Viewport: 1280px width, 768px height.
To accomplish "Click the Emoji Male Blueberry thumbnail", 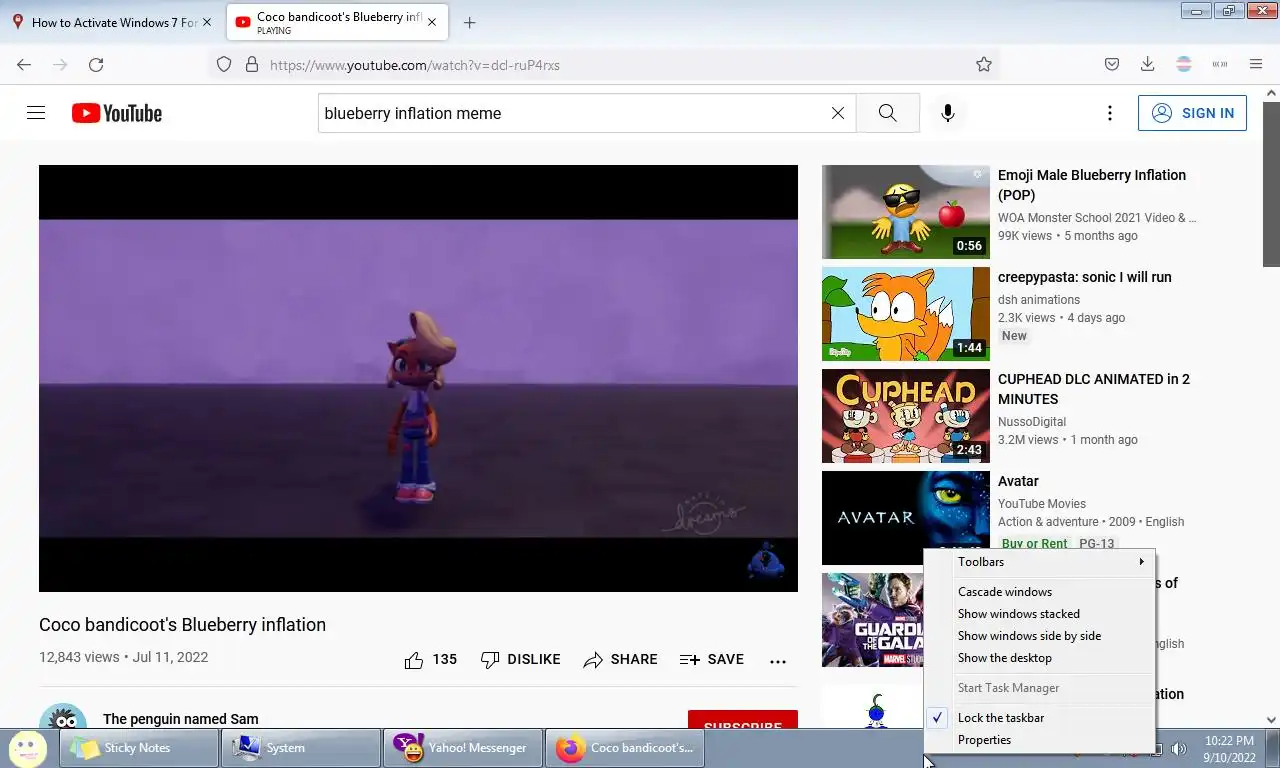I will [906, 212].
